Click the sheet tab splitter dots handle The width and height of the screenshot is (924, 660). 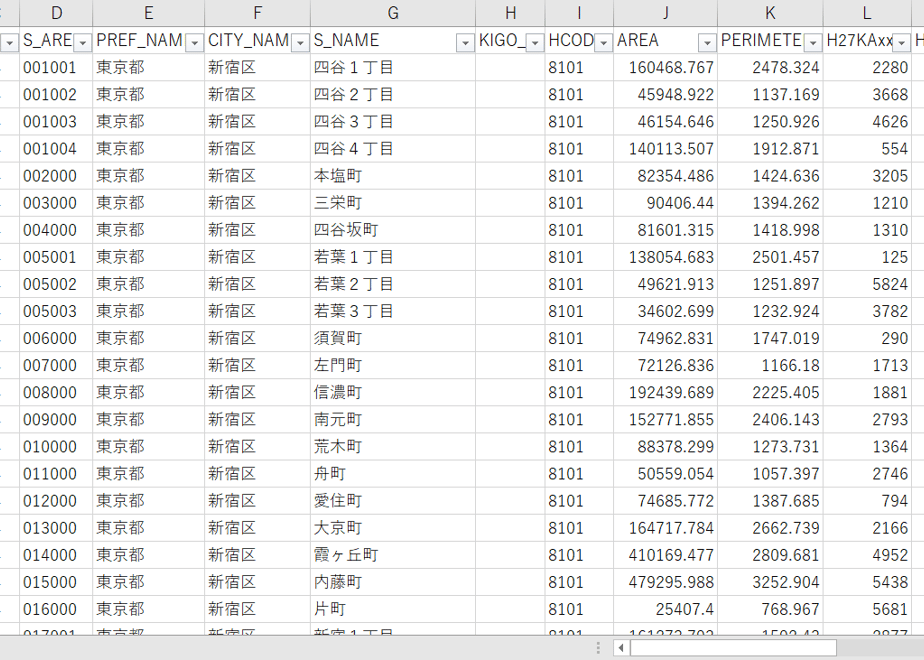598,648
